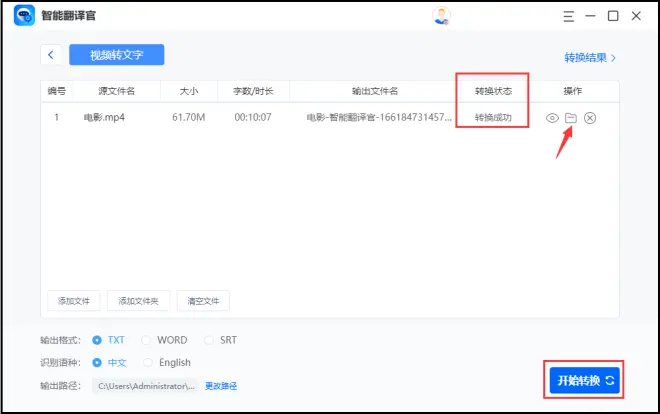Close the 智能翻译官 window
660x414 pixels.
click(636, 16)
